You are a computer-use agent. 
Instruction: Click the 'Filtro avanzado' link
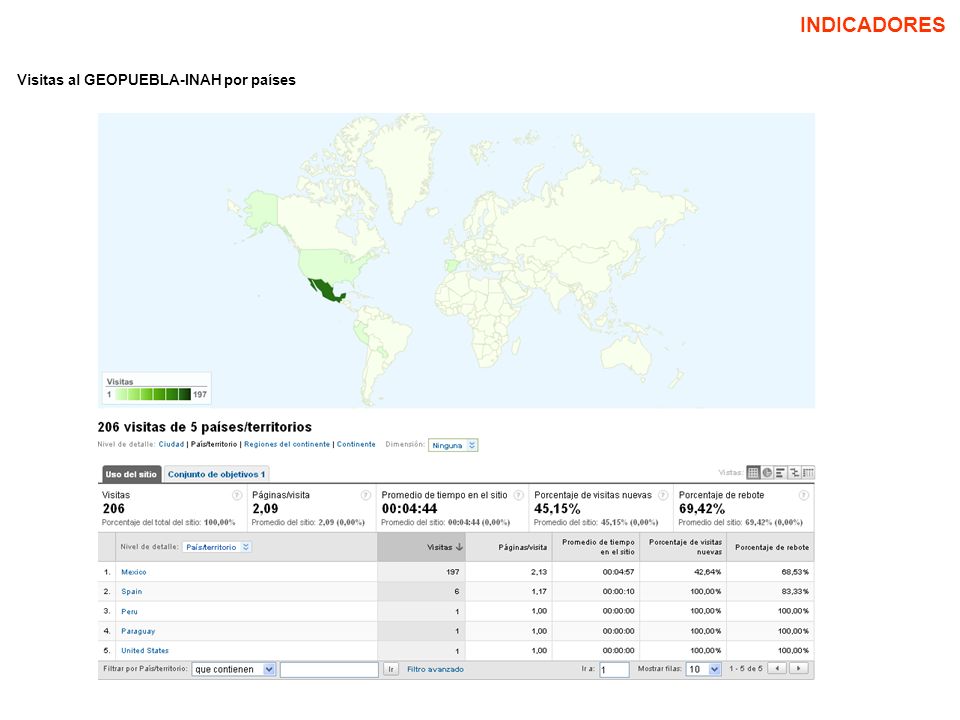435,669
